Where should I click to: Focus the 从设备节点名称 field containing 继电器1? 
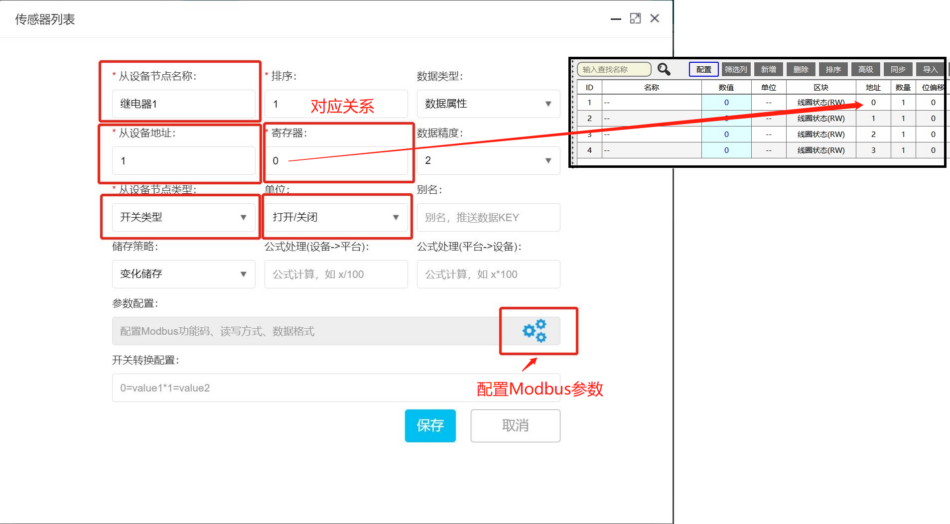[x=184, y=104]
